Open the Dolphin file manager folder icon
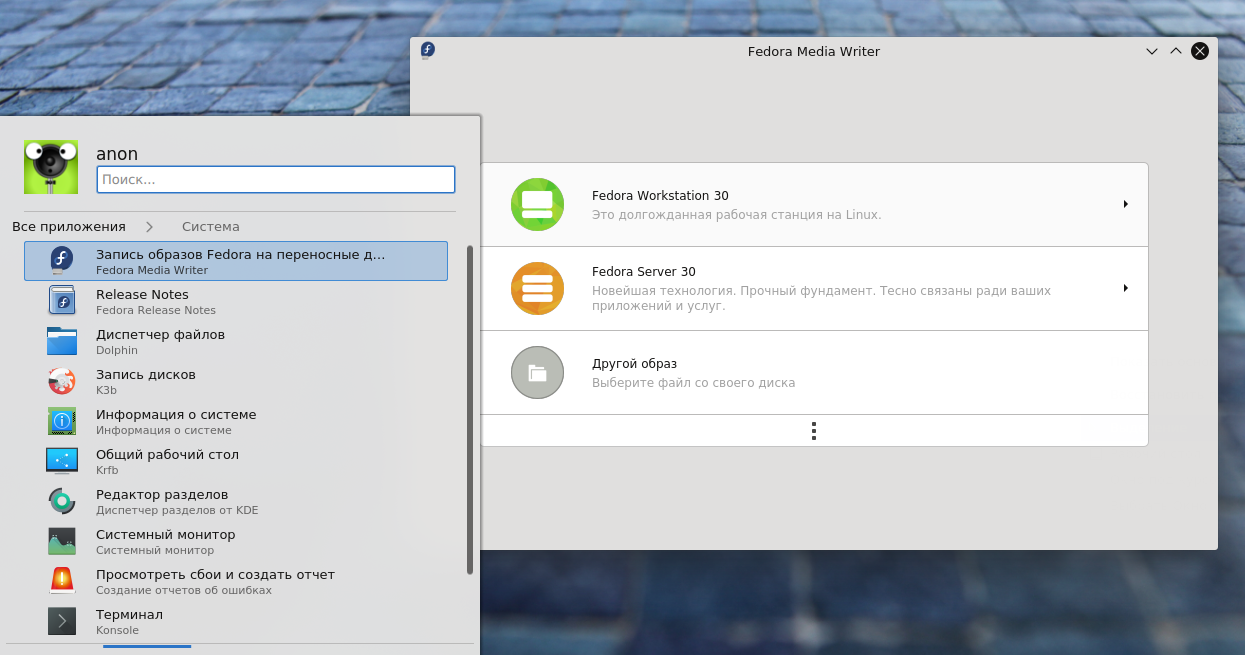The height and width of the screenshot is (655, 1245). (x=62, y=341)
